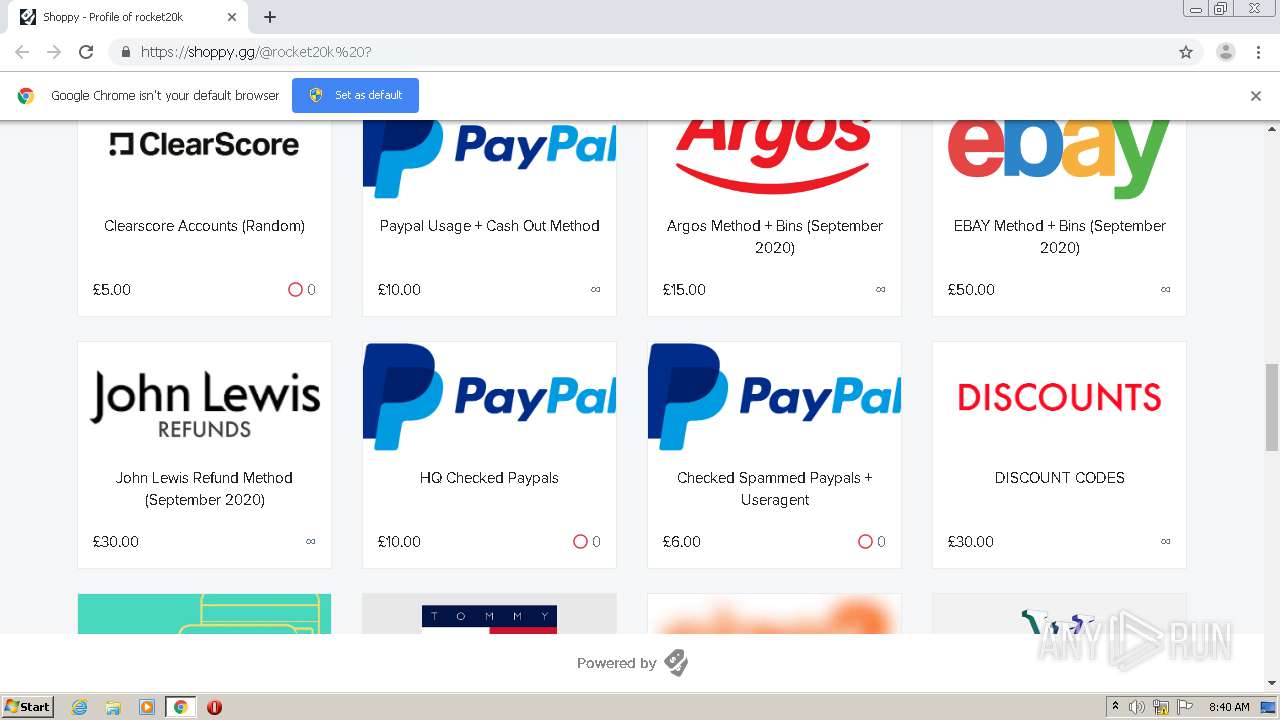This screenshot has width=1280, height=720.
Task: Click Action Center flag in tray
Action: [1185, 707]
